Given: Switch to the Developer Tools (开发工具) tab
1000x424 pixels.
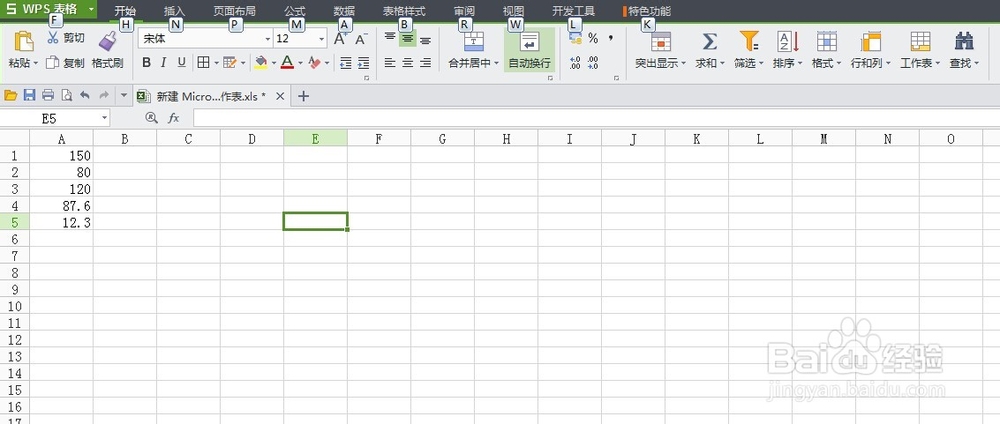Looking at the screenshot, I should tap(573, 11).
